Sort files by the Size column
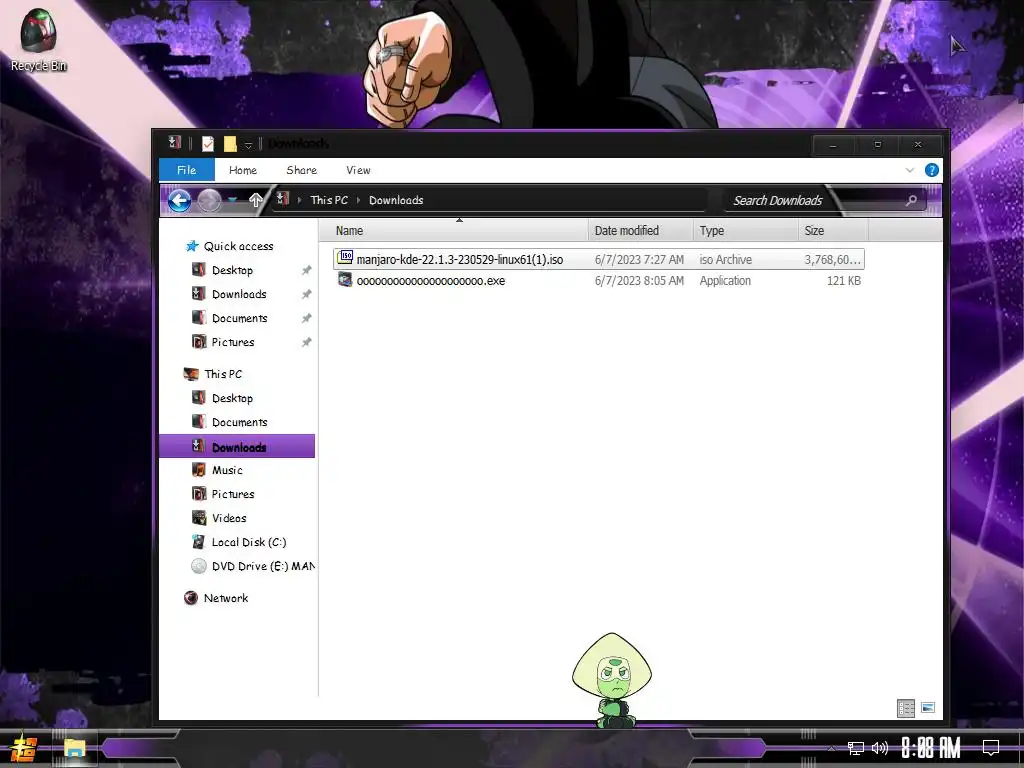Image resolution: width=1024 pixels, height=768 pixels. (x=833, y=231)
